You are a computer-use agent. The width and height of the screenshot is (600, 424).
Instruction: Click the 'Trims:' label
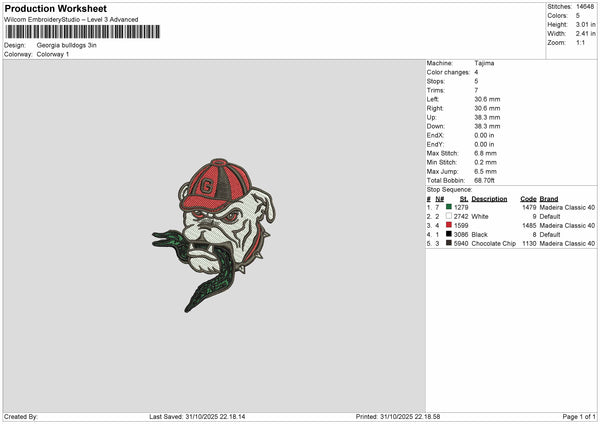pyautogui.click(x=436, y=90)
